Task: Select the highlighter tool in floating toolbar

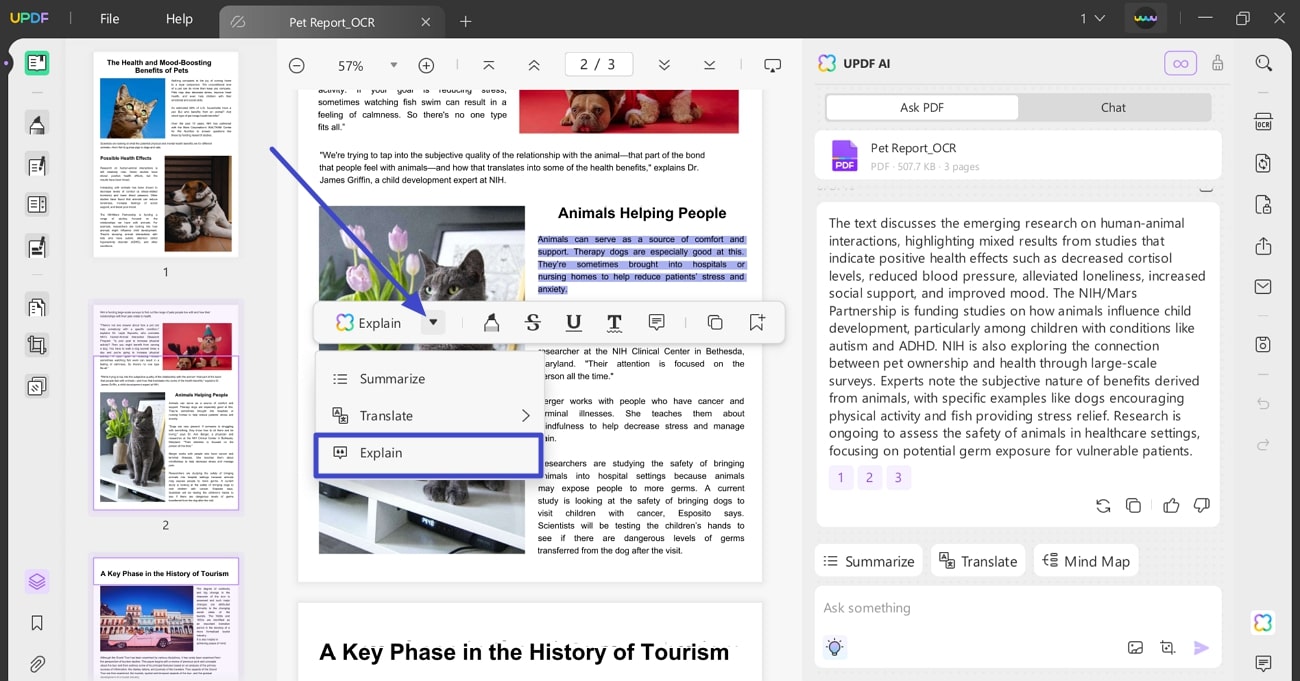Action: pyautogui.click(x=491, y=322)
